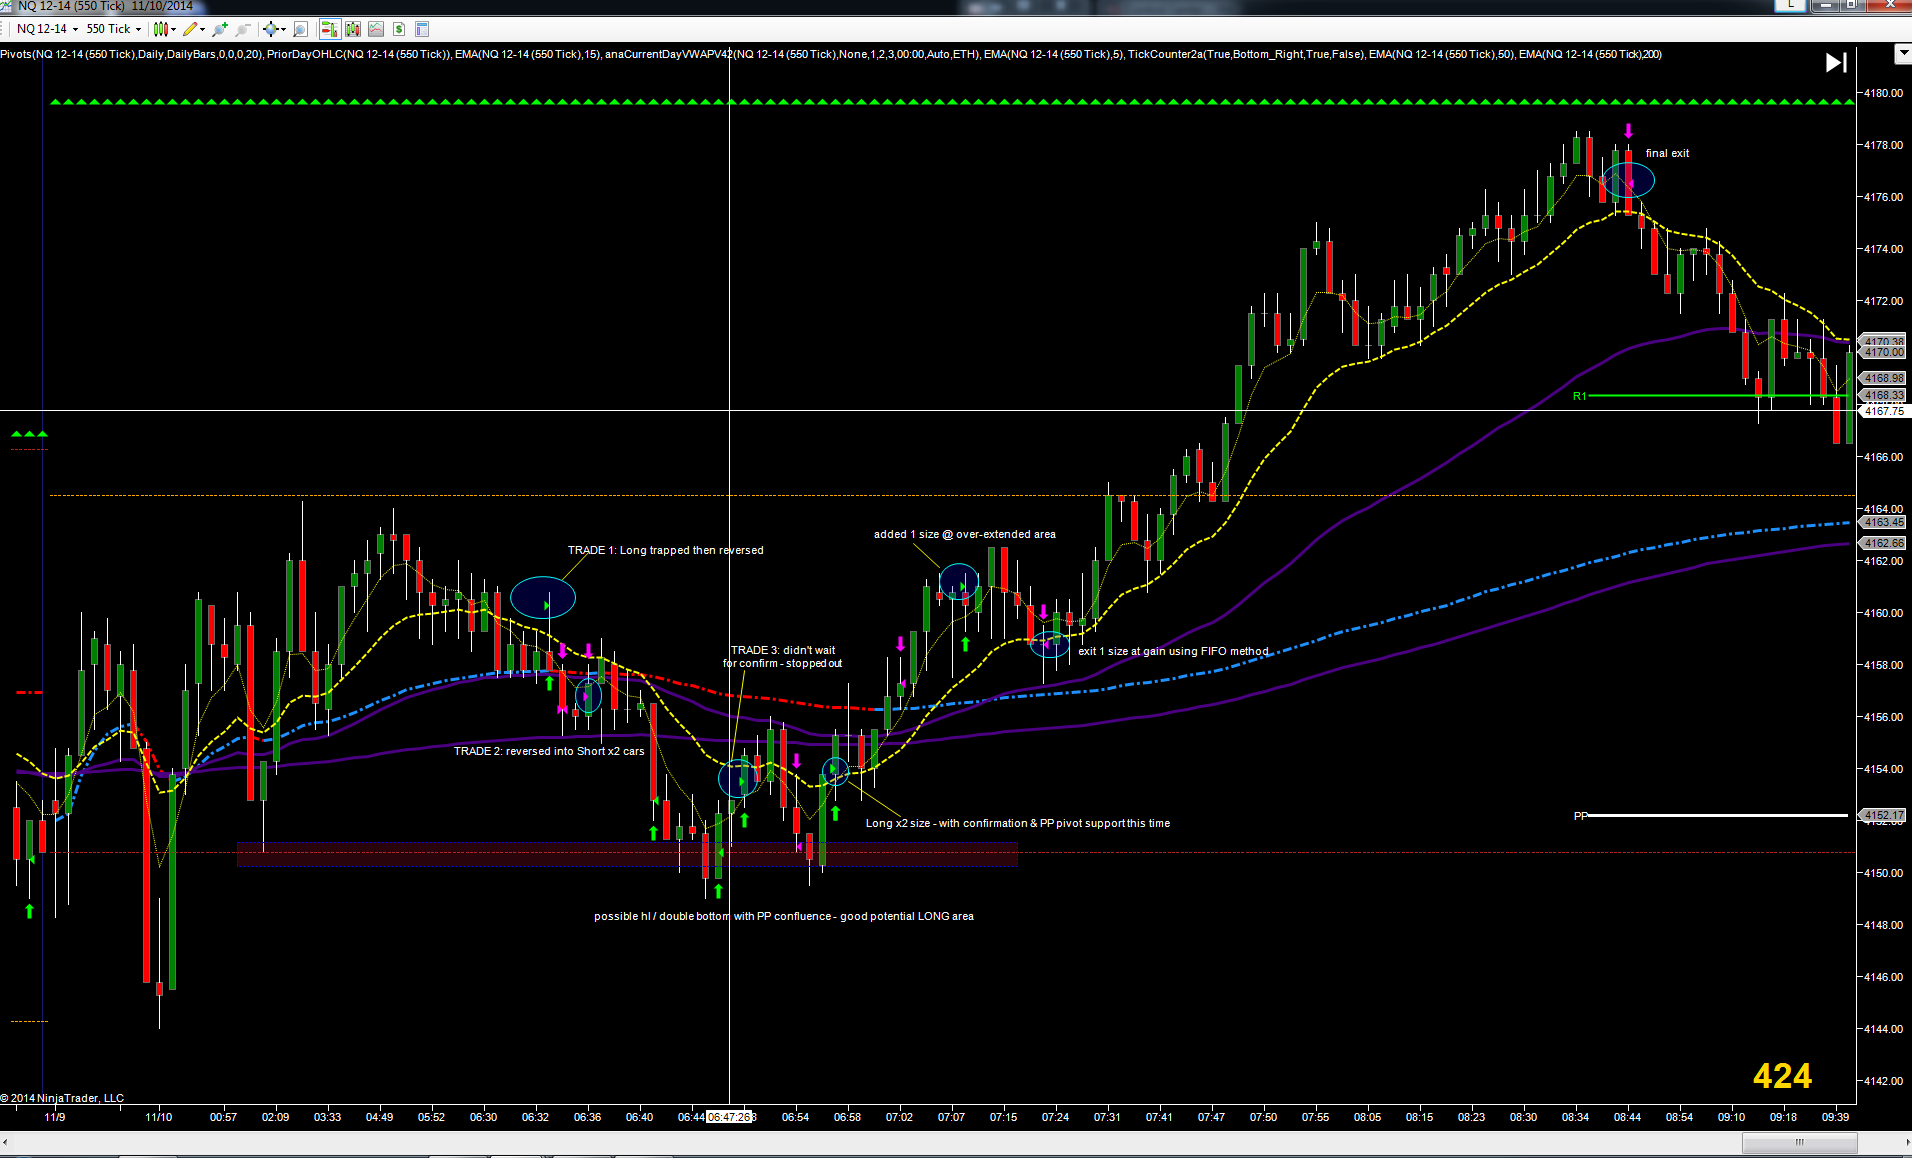Click the 4167.75 crosshair price marker

1884,411
